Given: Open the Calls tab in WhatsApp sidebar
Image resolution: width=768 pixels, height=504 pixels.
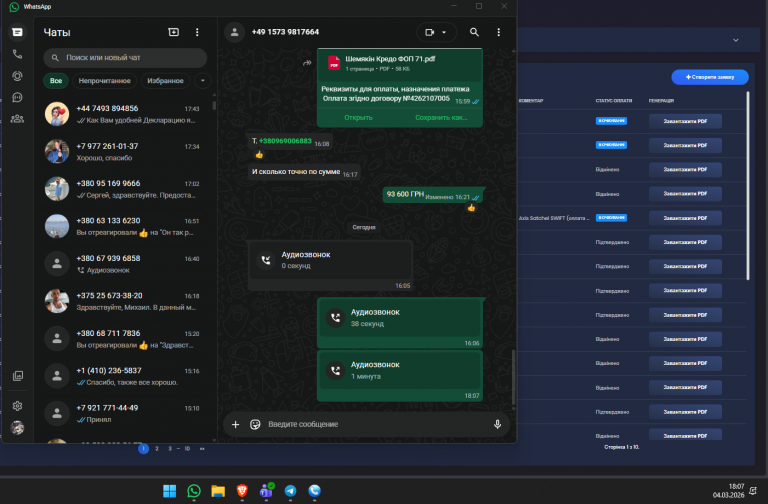Looking at the screenshot, I should [17, 54].
